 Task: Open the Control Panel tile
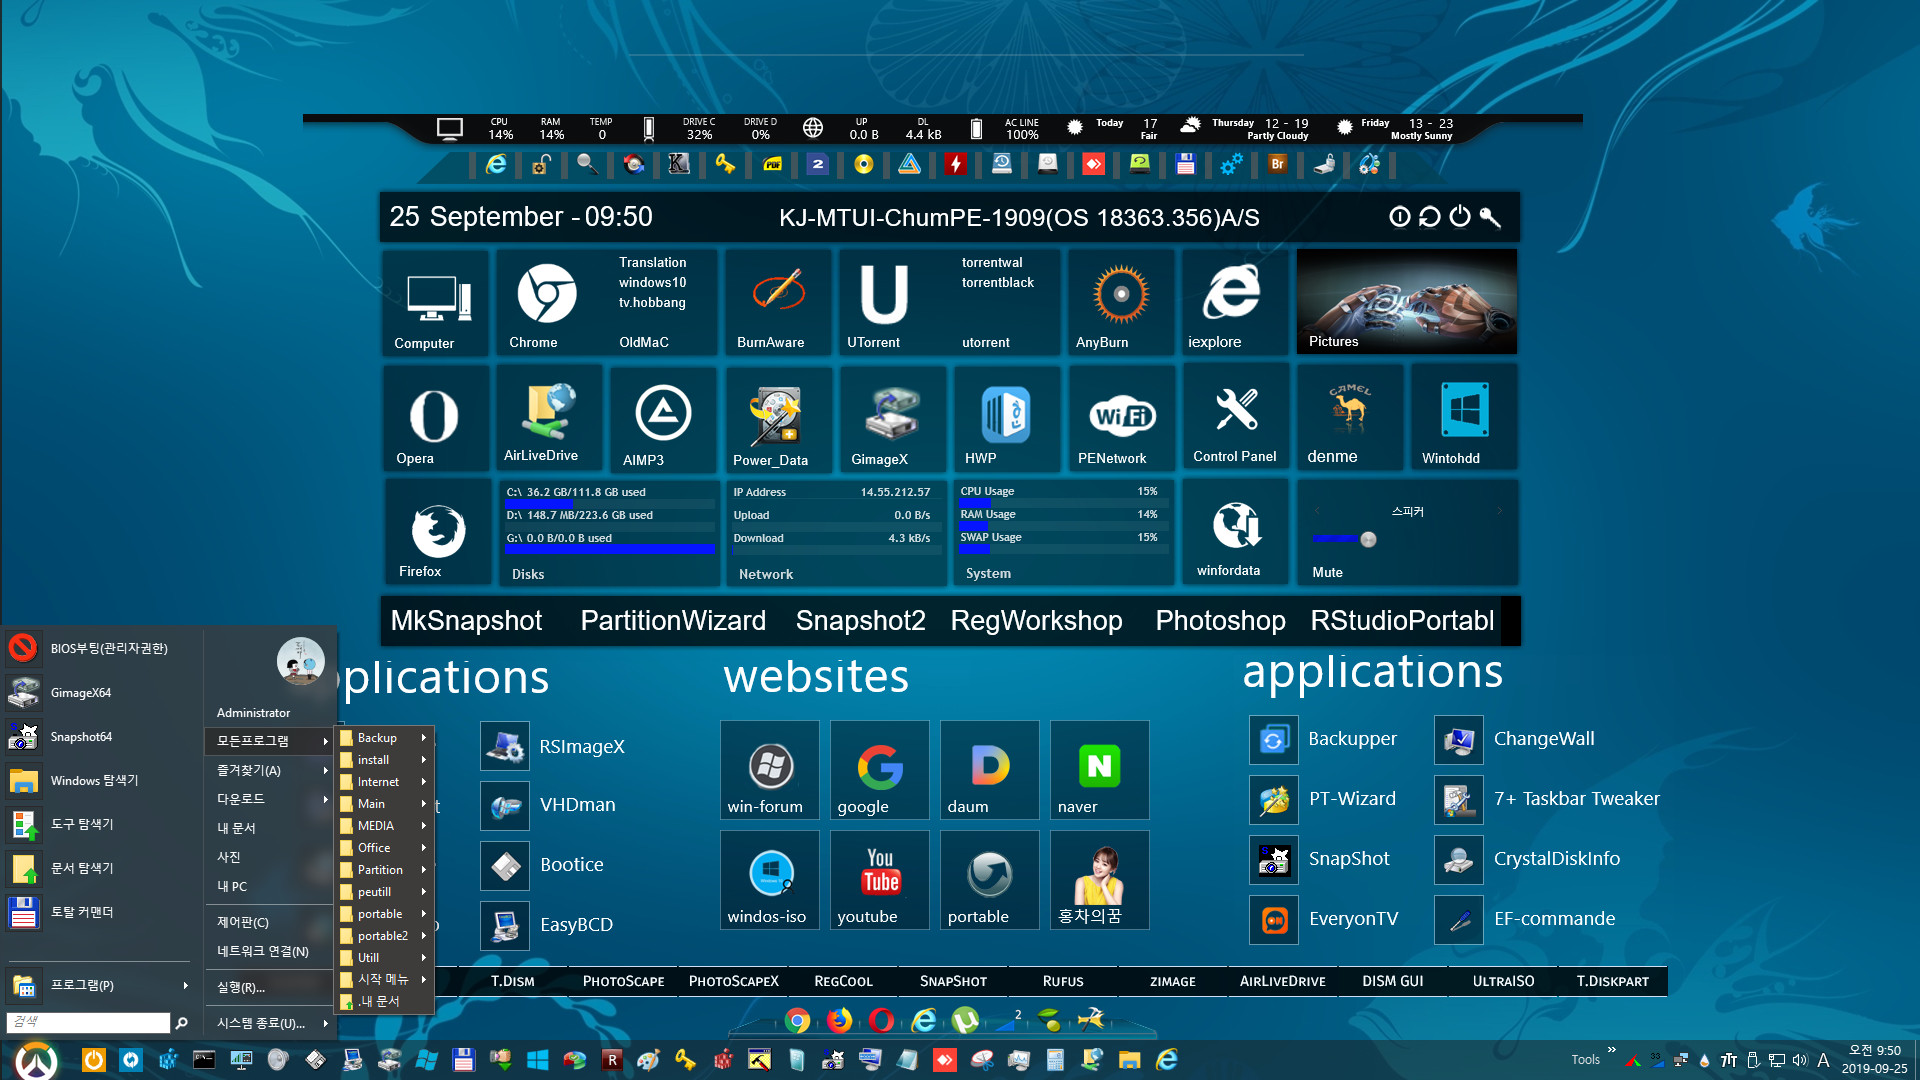point(1236,417)
